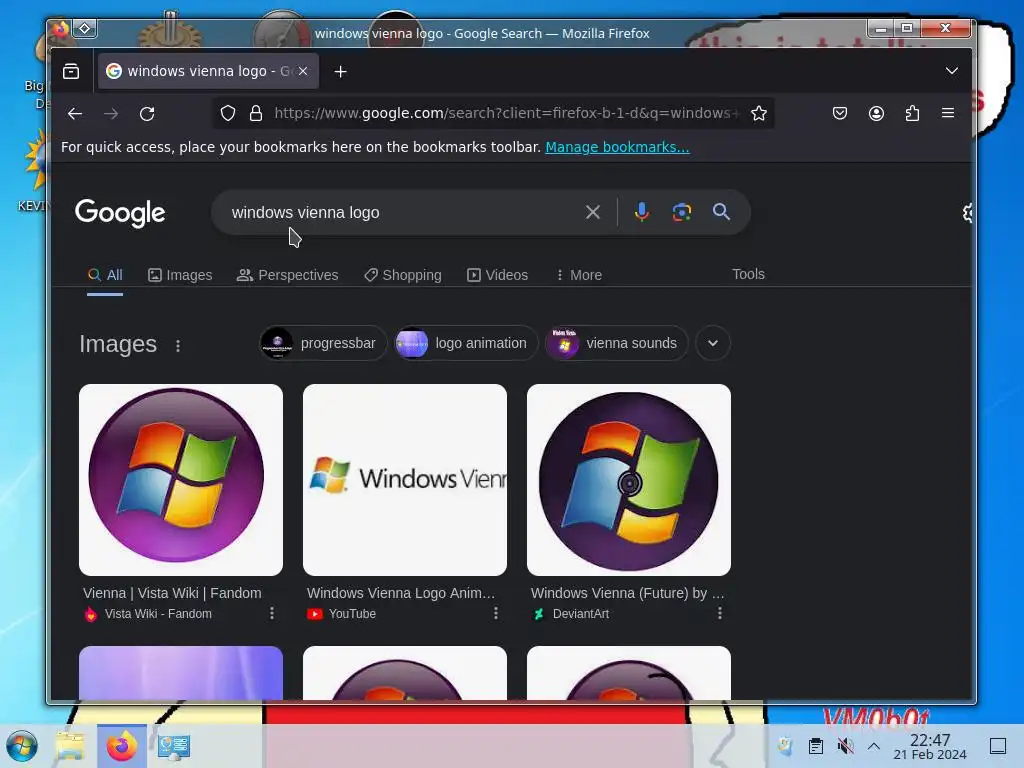
Task: Open Windows Vienna Logo Anim... link
Action: (x=401, y=593)
